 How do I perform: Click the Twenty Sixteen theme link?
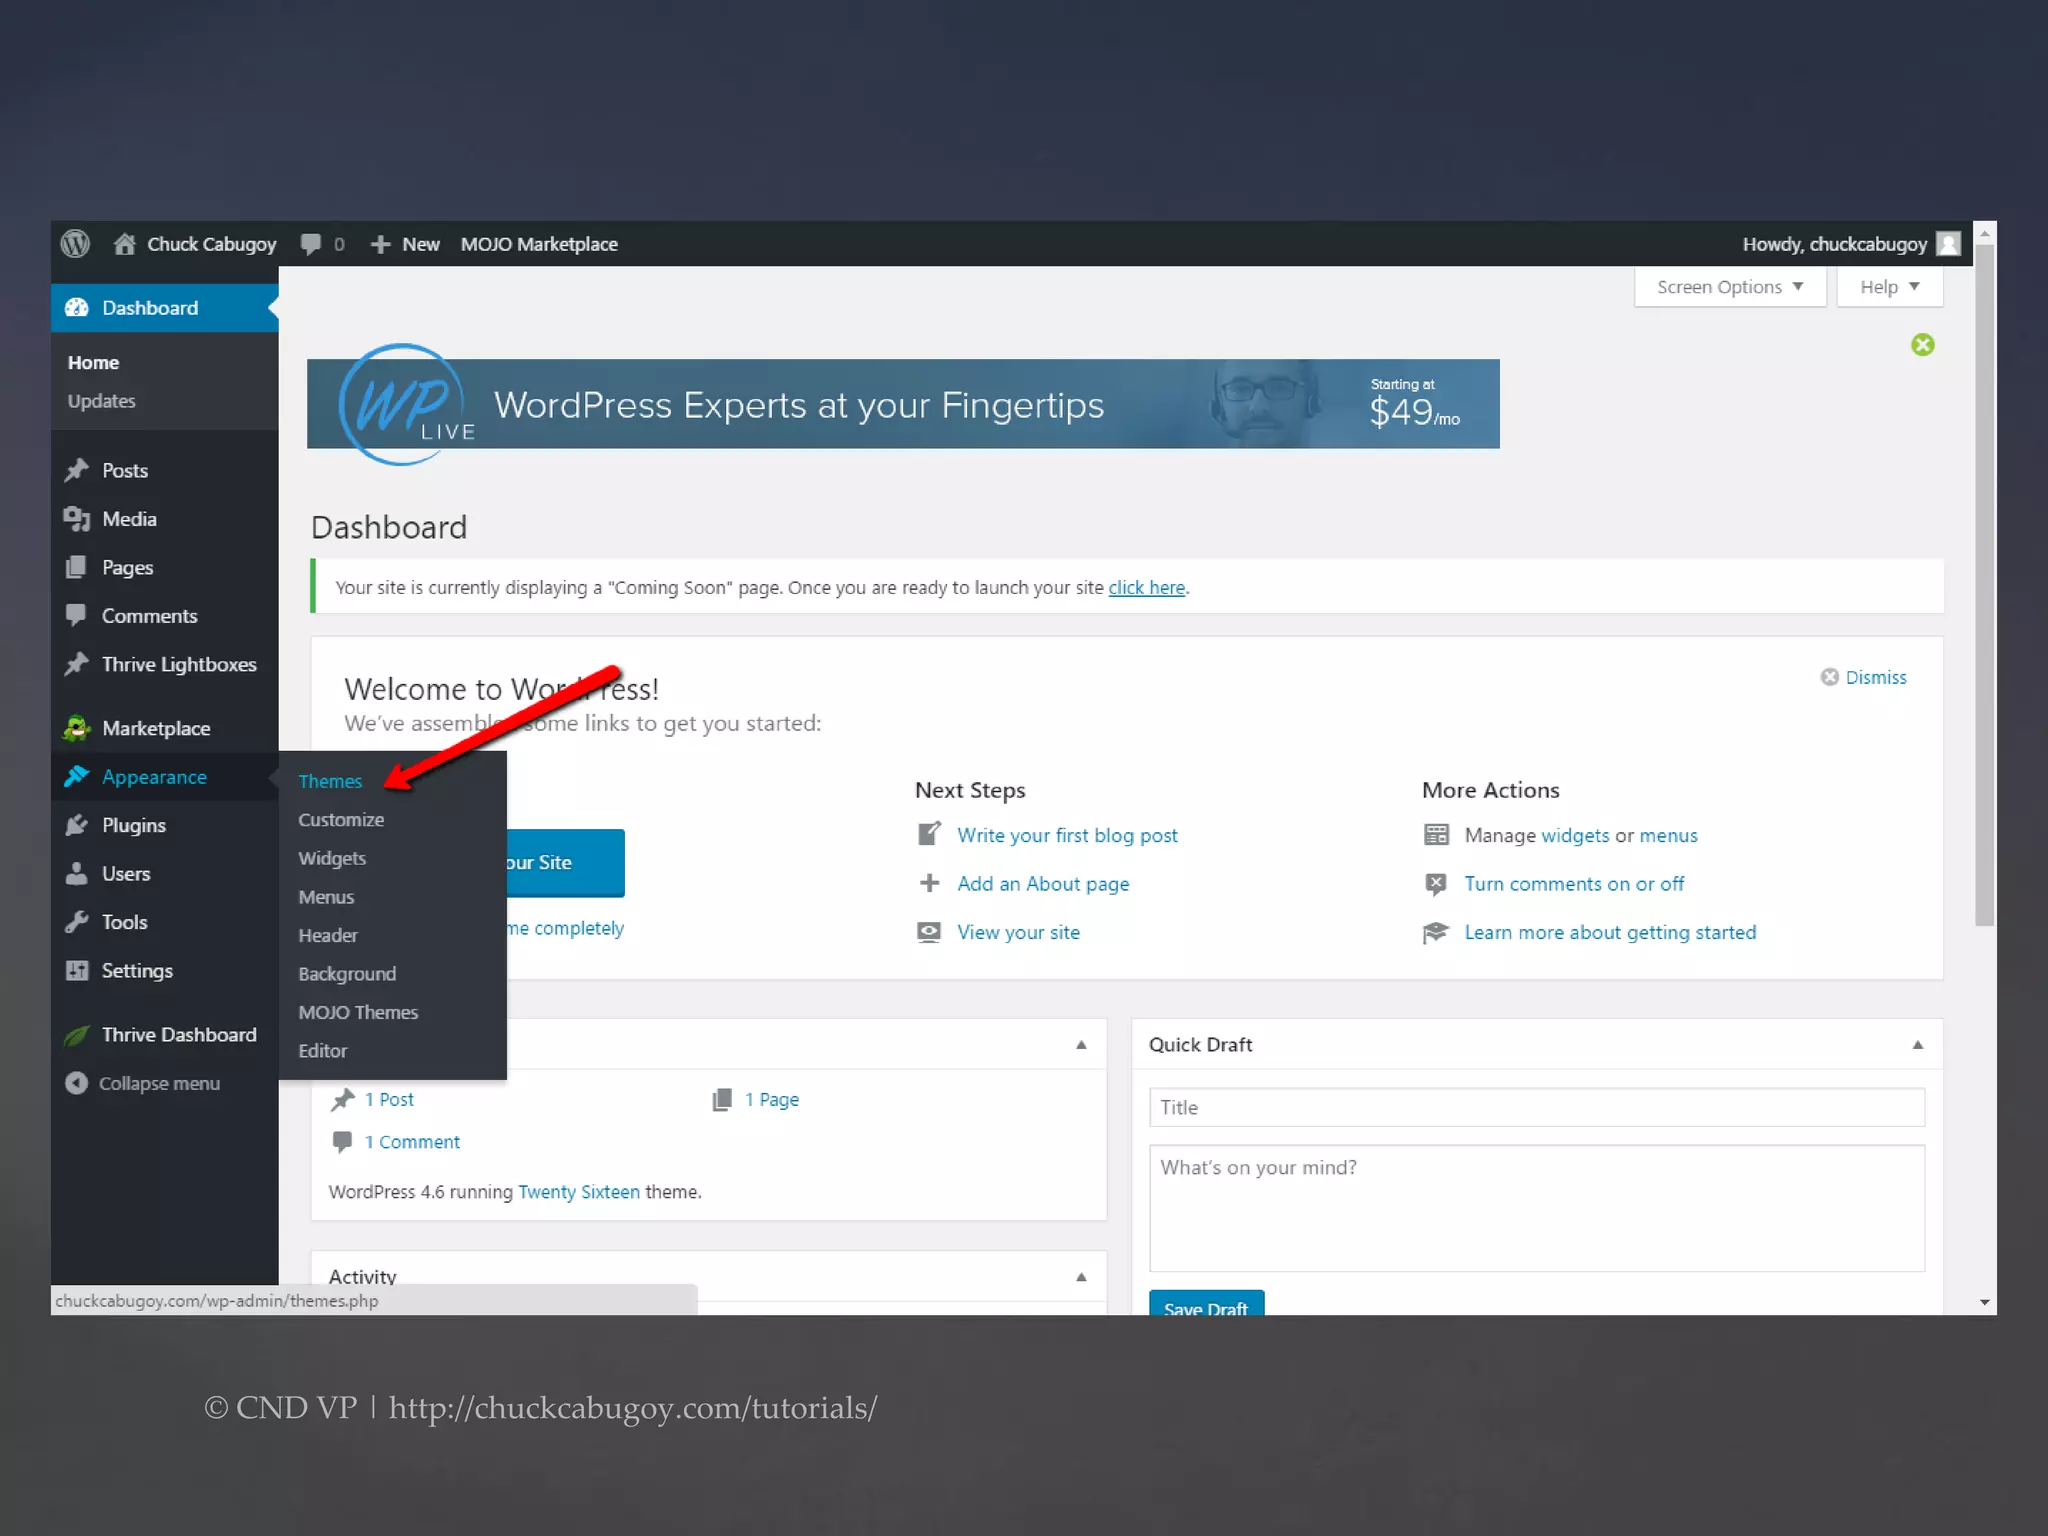click(x=579, y=1192)
